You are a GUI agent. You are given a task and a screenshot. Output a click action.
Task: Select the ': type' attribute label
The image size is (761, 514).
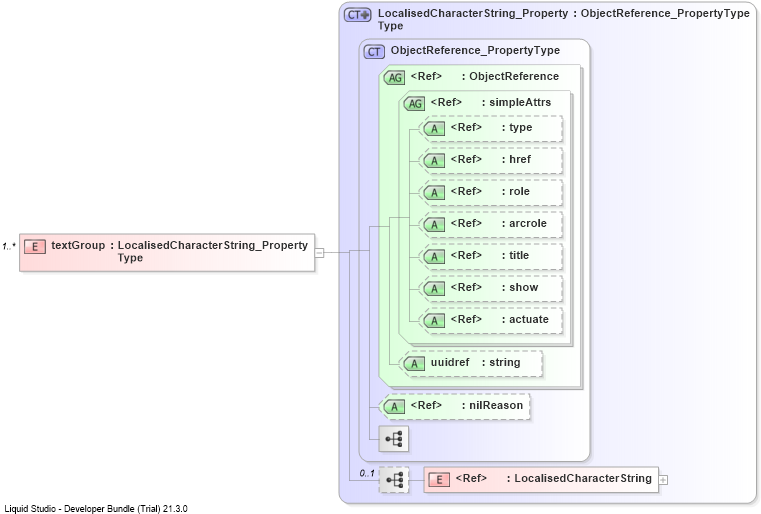(x=517, y=127)
